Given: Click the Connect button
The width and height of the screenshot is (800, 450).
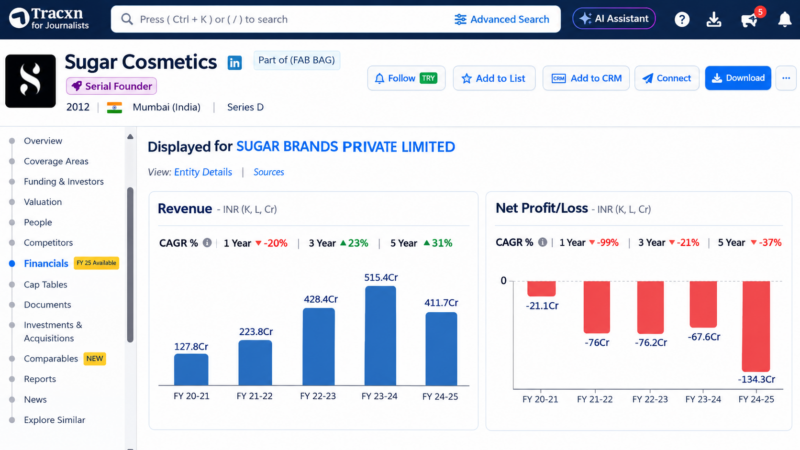Looking at the screenshot, I should pos(667,78).
